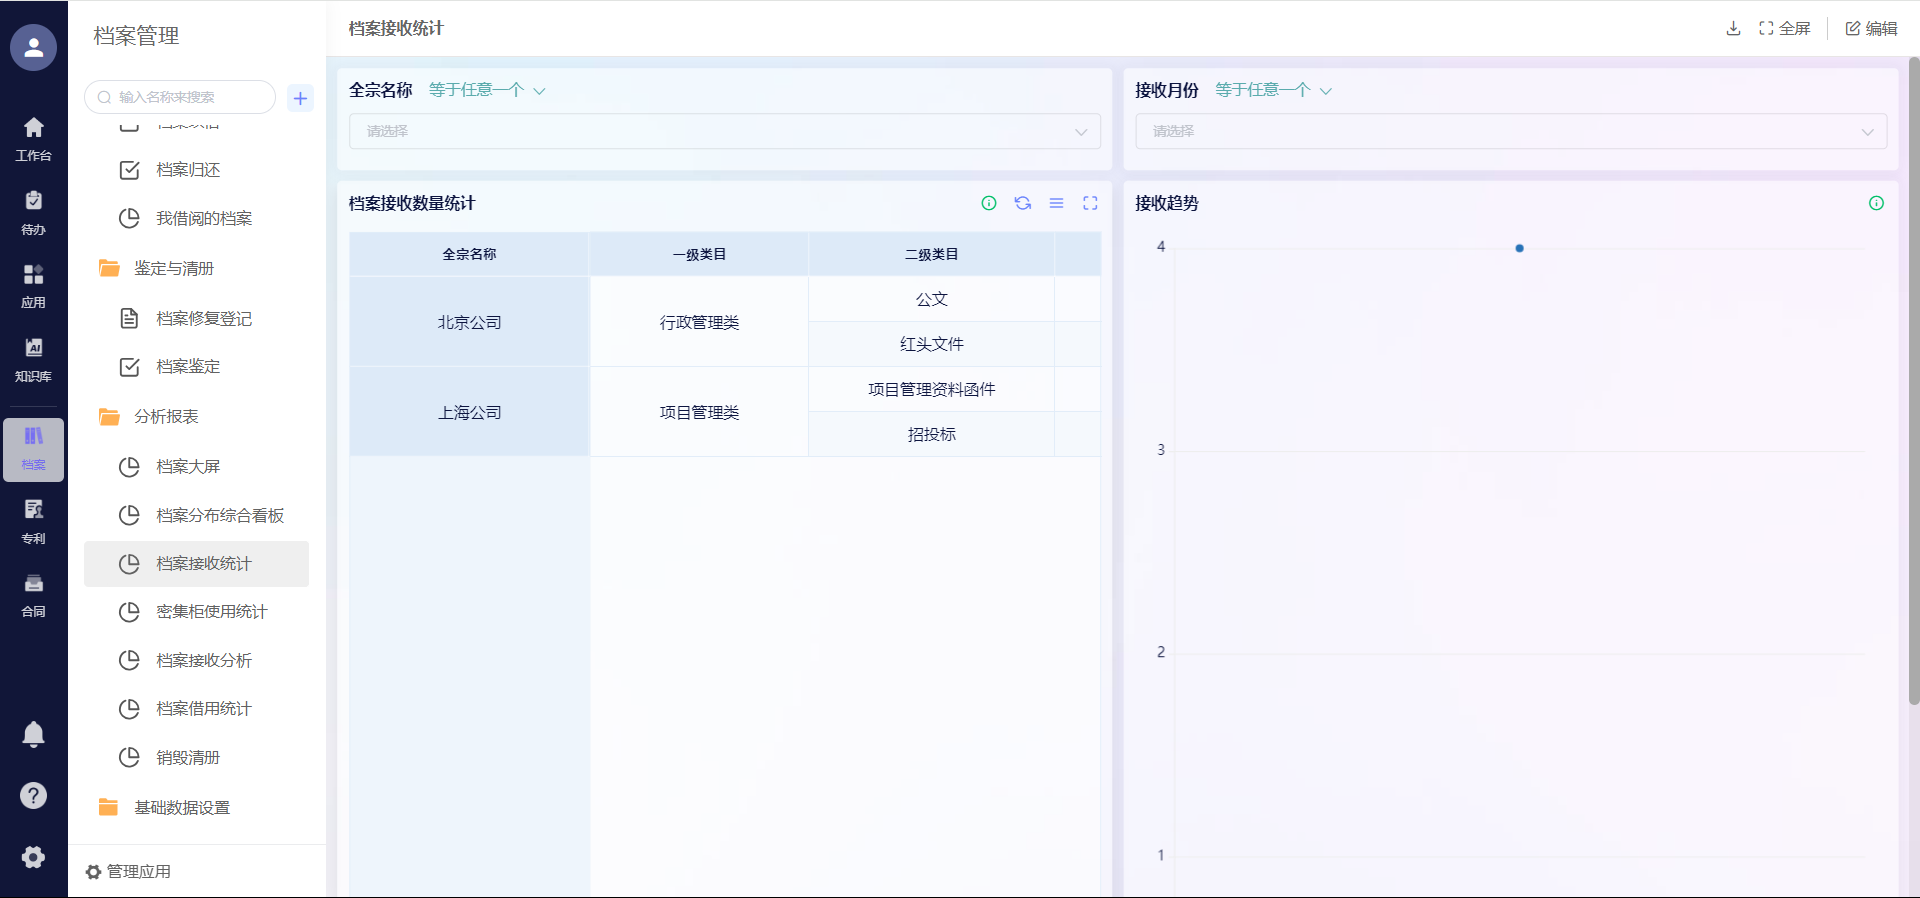Refresh the 档案接收数量统计 table
This screenshot has width=1920, height=898.
pyautogui.click(x=1022, y=203)
